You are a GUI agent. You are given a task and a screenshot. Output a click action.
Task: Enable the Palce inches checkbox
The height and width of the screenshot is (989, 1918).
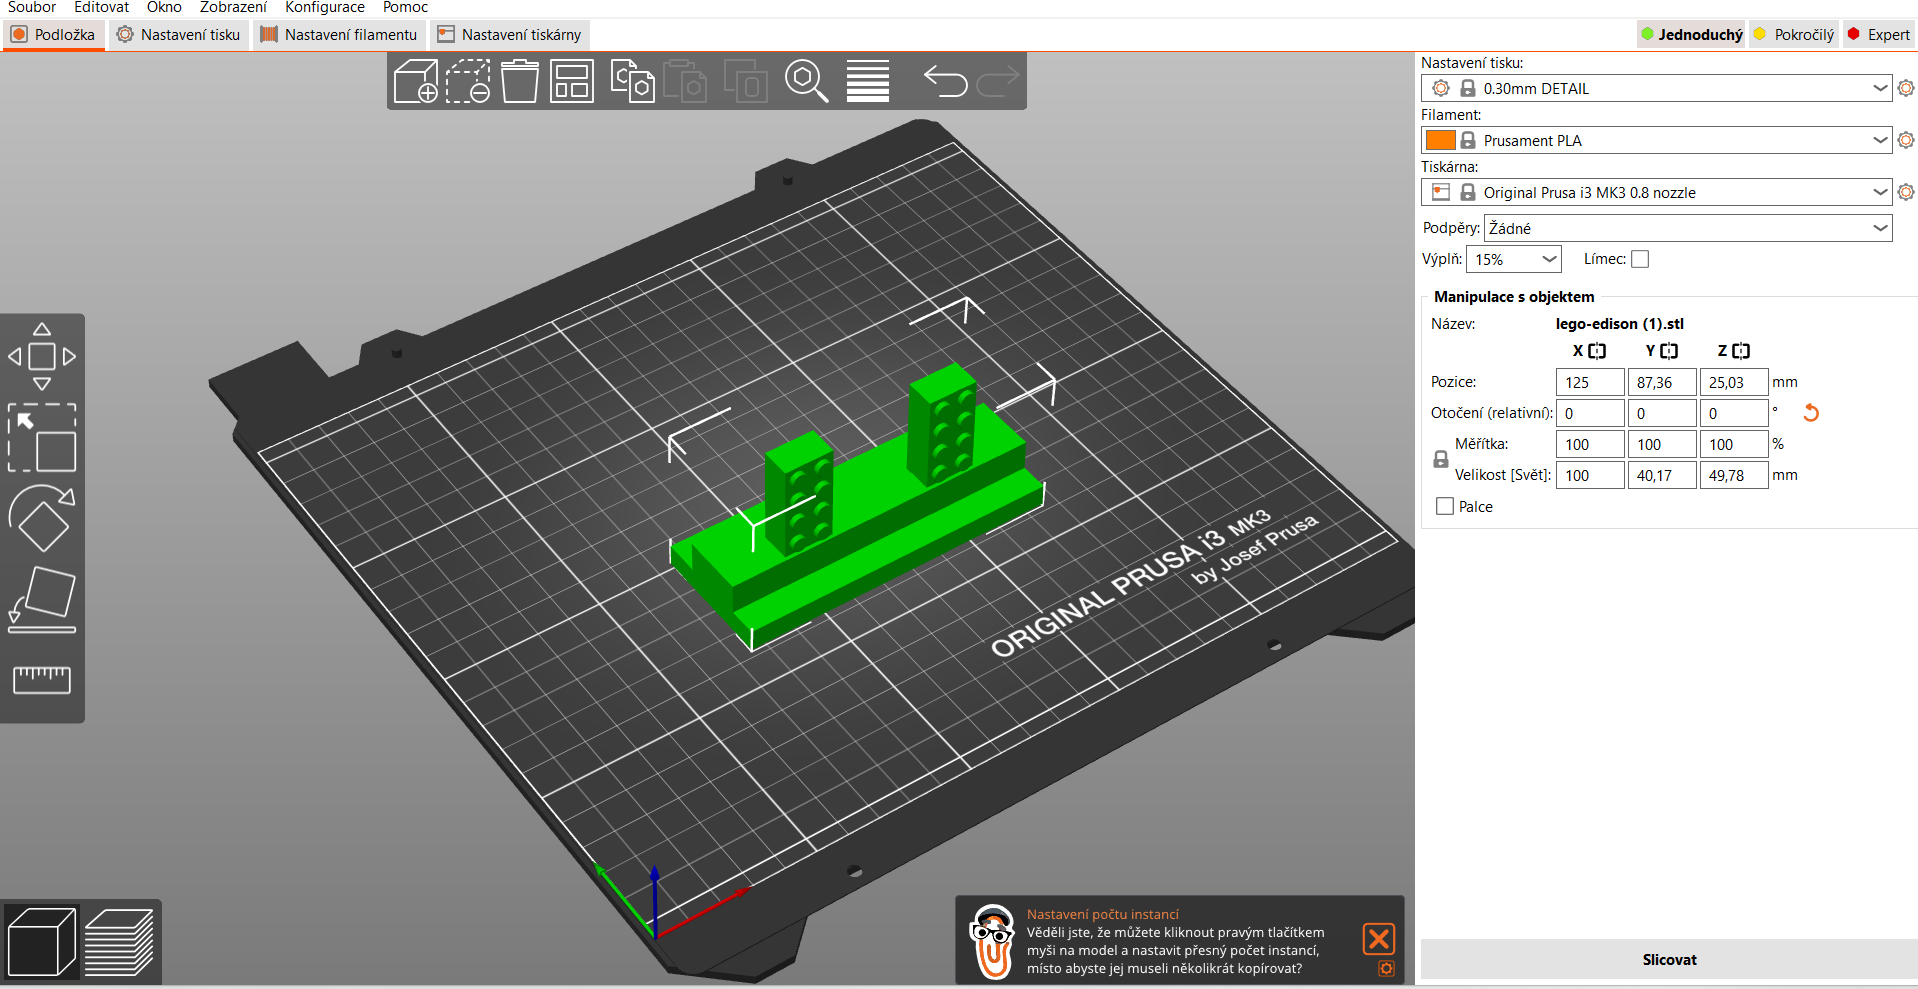(1445, 506)
